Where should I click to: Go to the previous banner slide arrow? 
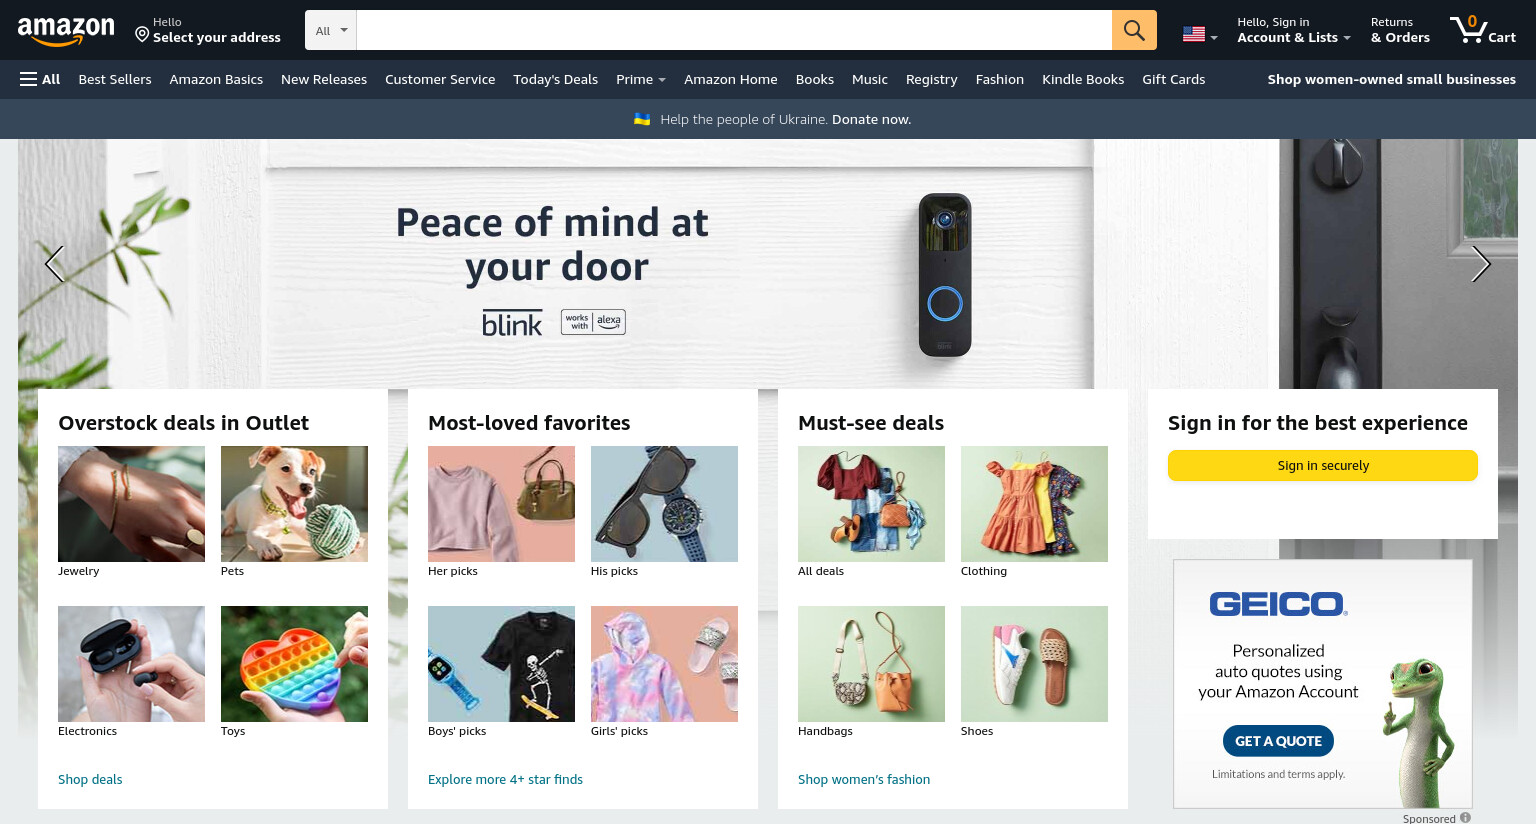coord(54,264)
